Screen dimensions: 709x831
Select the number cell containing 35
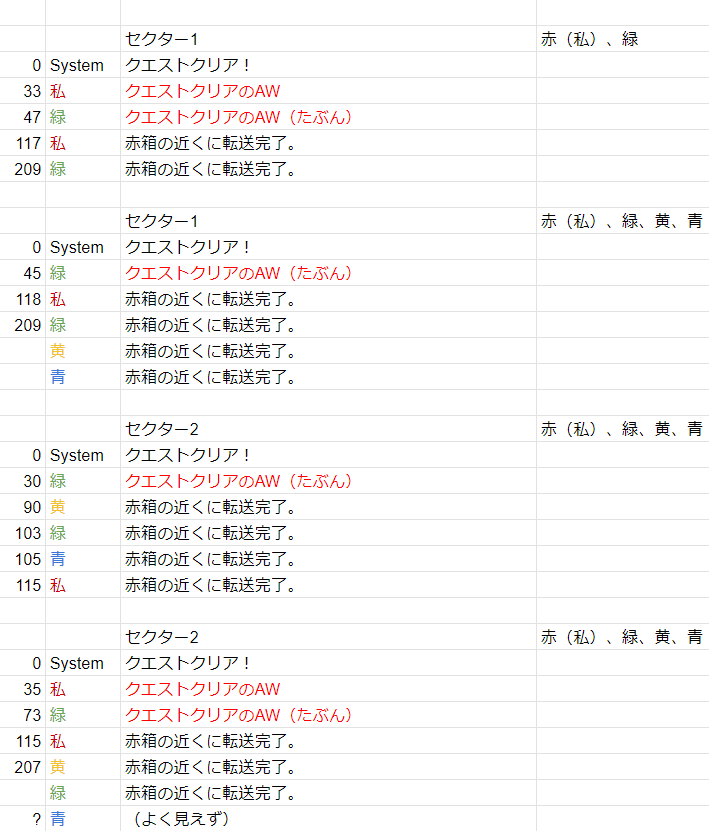pos(23,689)
